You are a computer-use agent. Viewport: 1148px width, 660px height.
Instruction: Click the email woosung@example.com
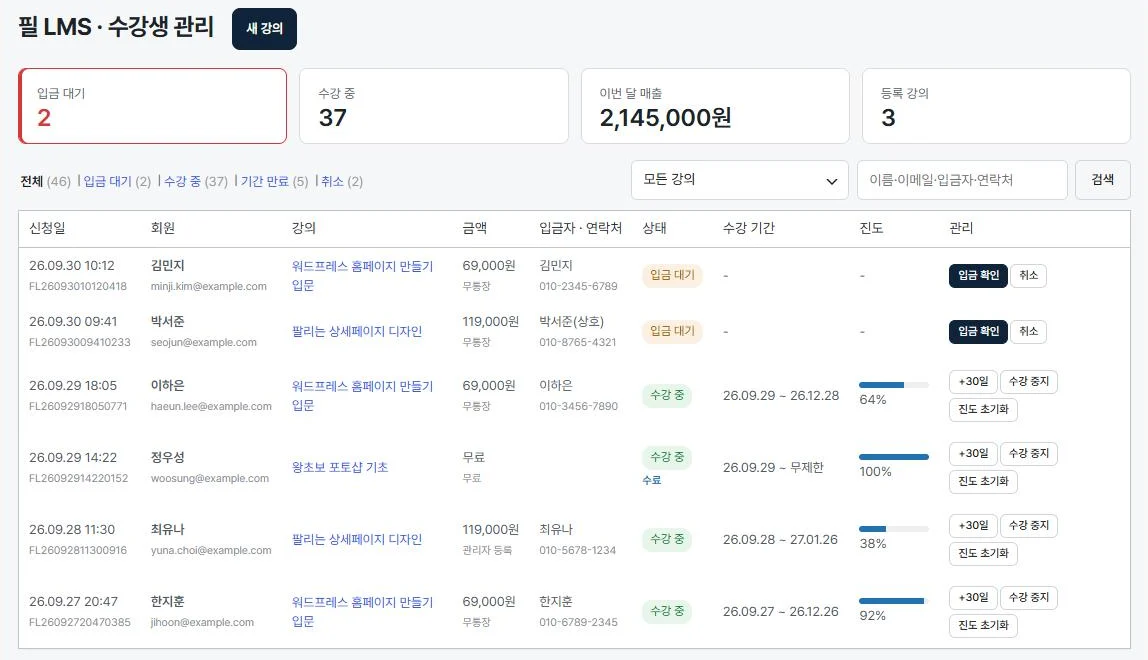pos(209,478)
